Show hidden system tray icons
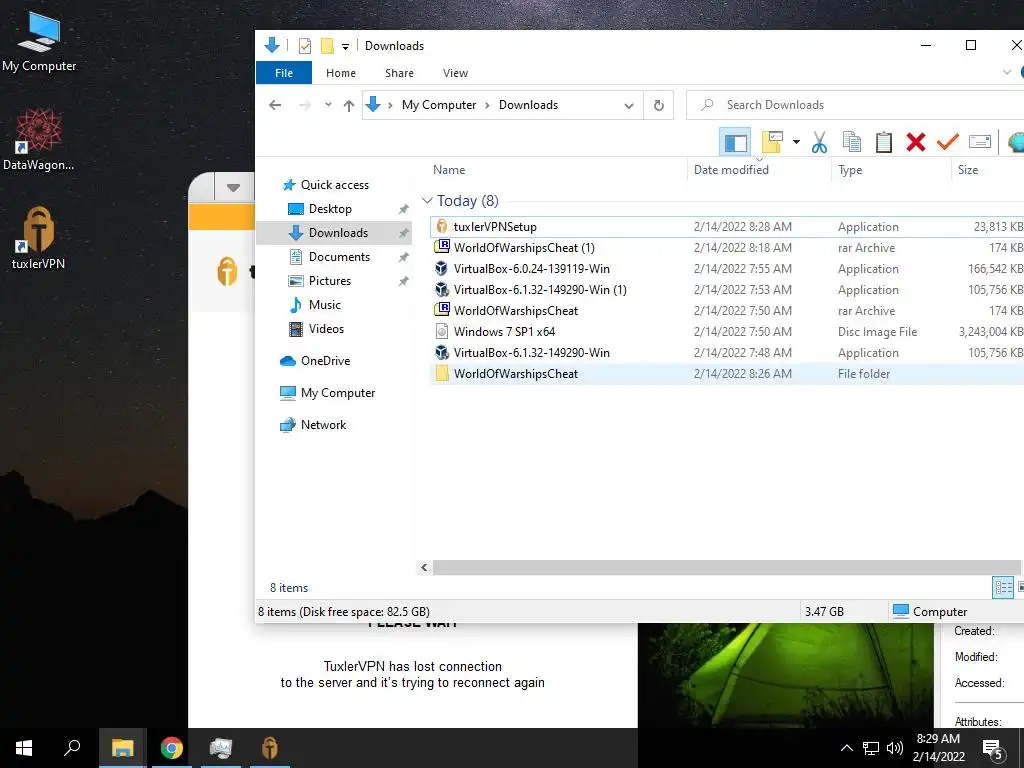The width and height of the screenshot is (1024, 768). [846, 748]
